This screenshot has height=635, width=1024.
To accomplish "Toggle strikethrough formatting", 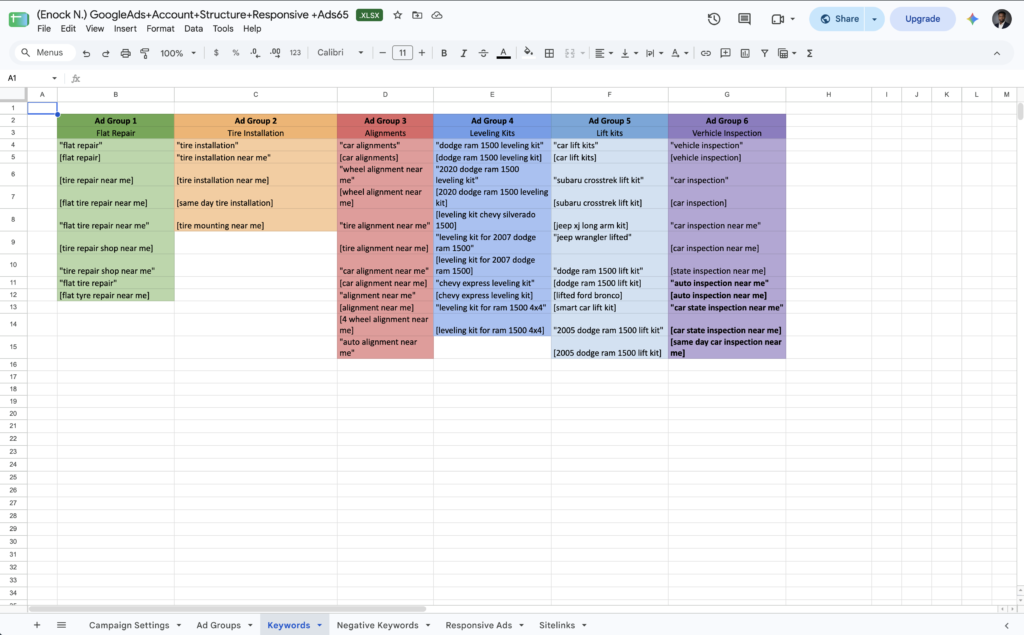I will tap(483, 54).
